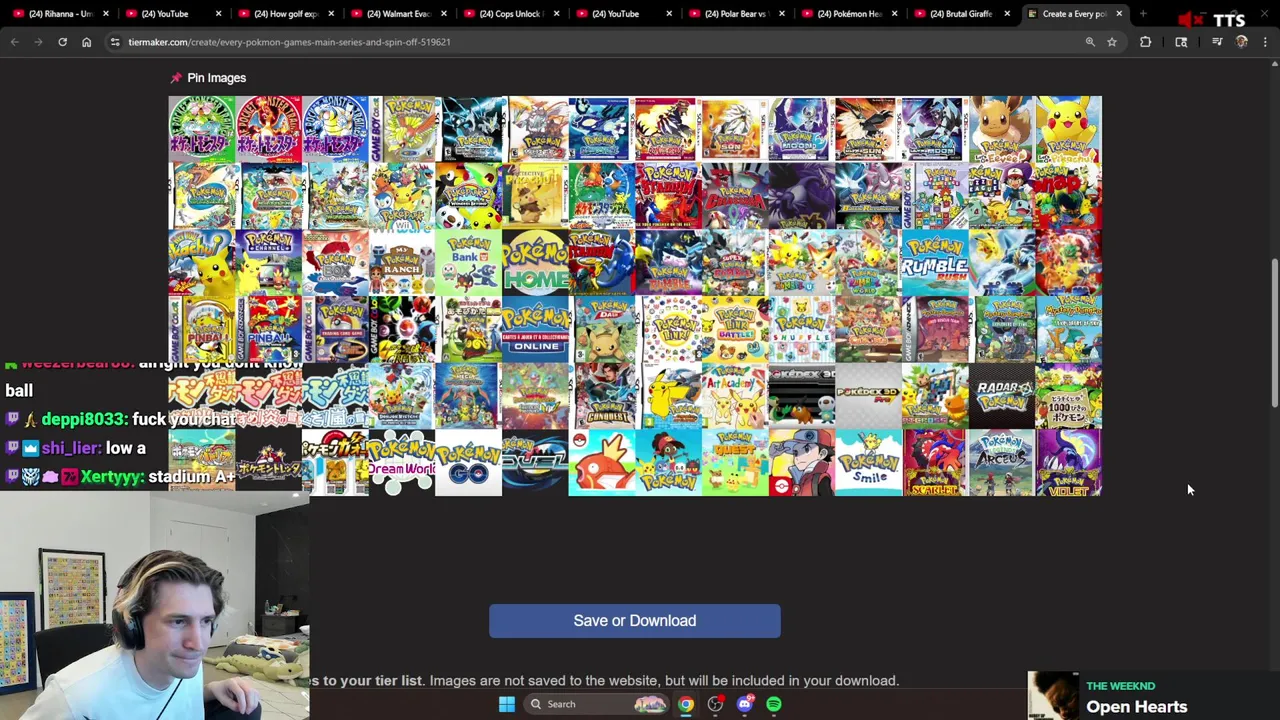Screen dimensions: 1280x720
Task: Open the Chrome three-dot menu
Action: coord(1265,42)
